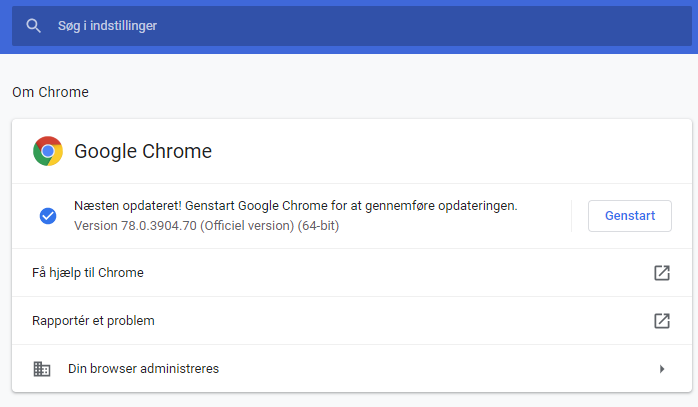698x407 pixels.
Task: Expand arrow next to Din browser administreres
Action: pyautogui.click(x=662, y=369)
